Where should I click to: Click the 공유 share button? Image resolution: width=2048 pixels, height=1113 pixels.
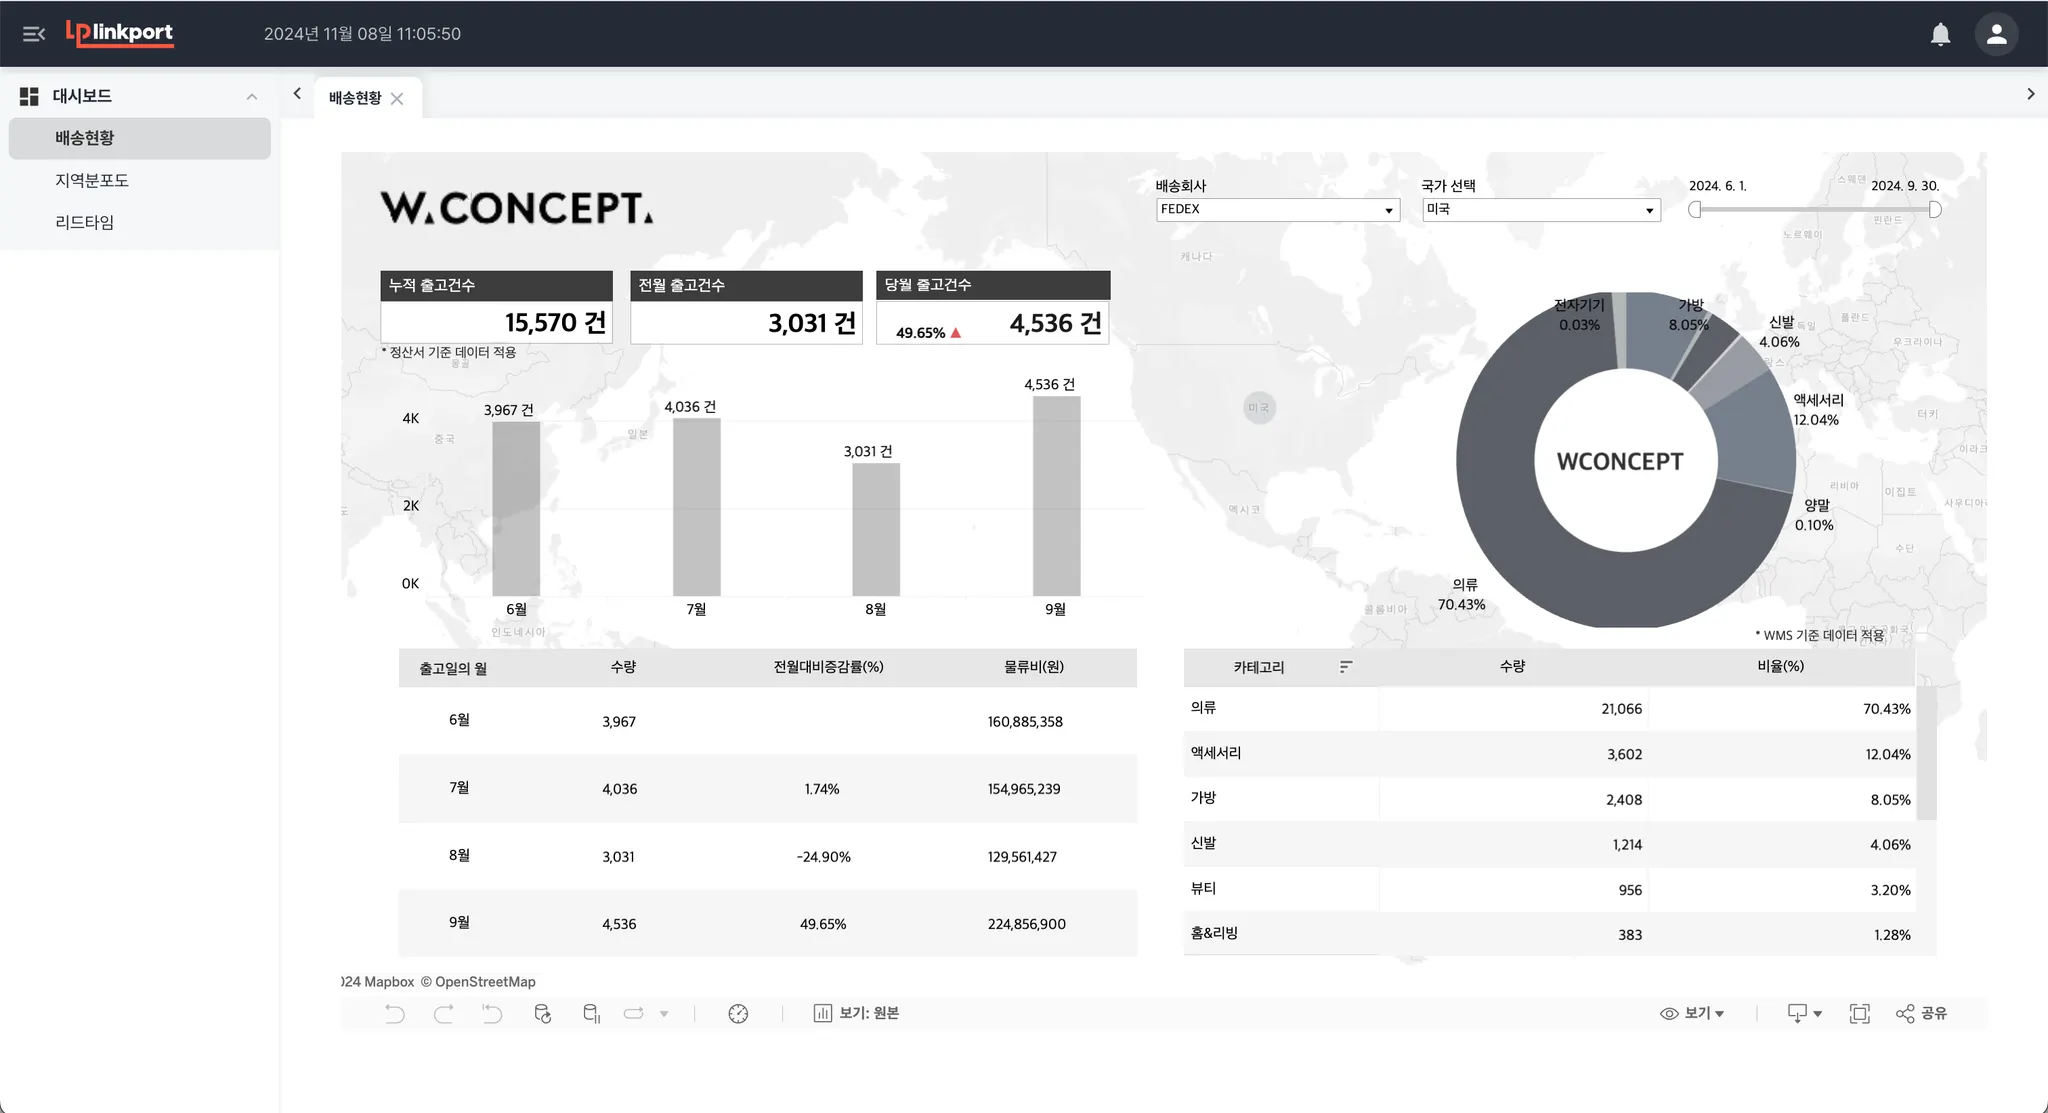click(1921, 1013)
